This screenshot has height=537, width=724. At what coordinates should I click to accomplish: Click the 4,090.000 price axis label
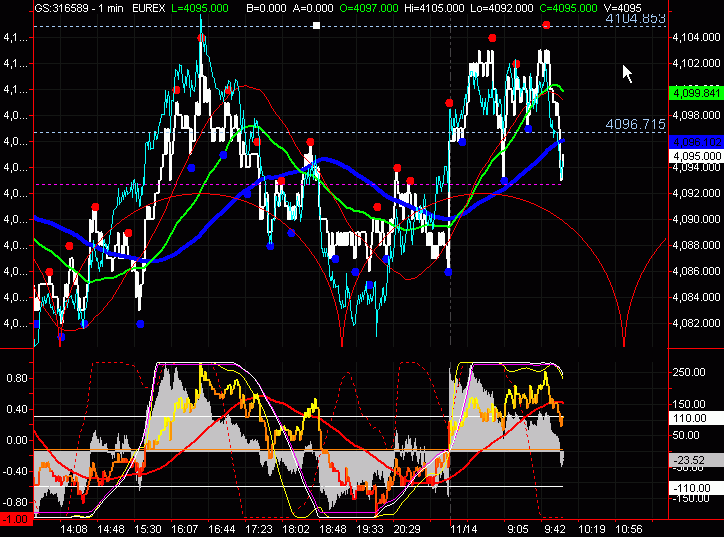point(697,219)
